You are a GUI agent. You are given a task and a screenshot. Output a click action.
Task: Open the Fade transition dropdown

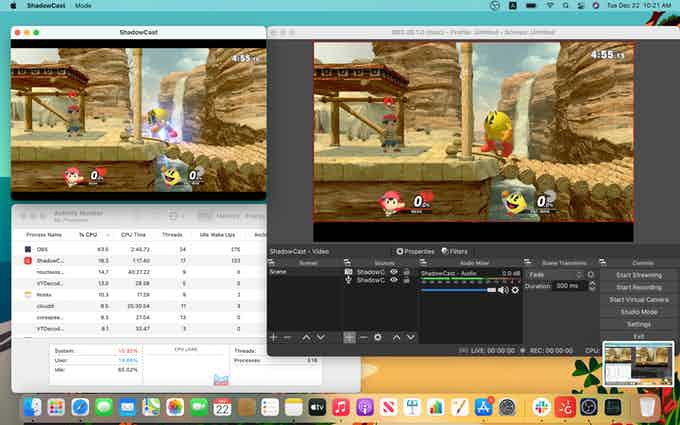pyautogui.click(x=556, y=275)
